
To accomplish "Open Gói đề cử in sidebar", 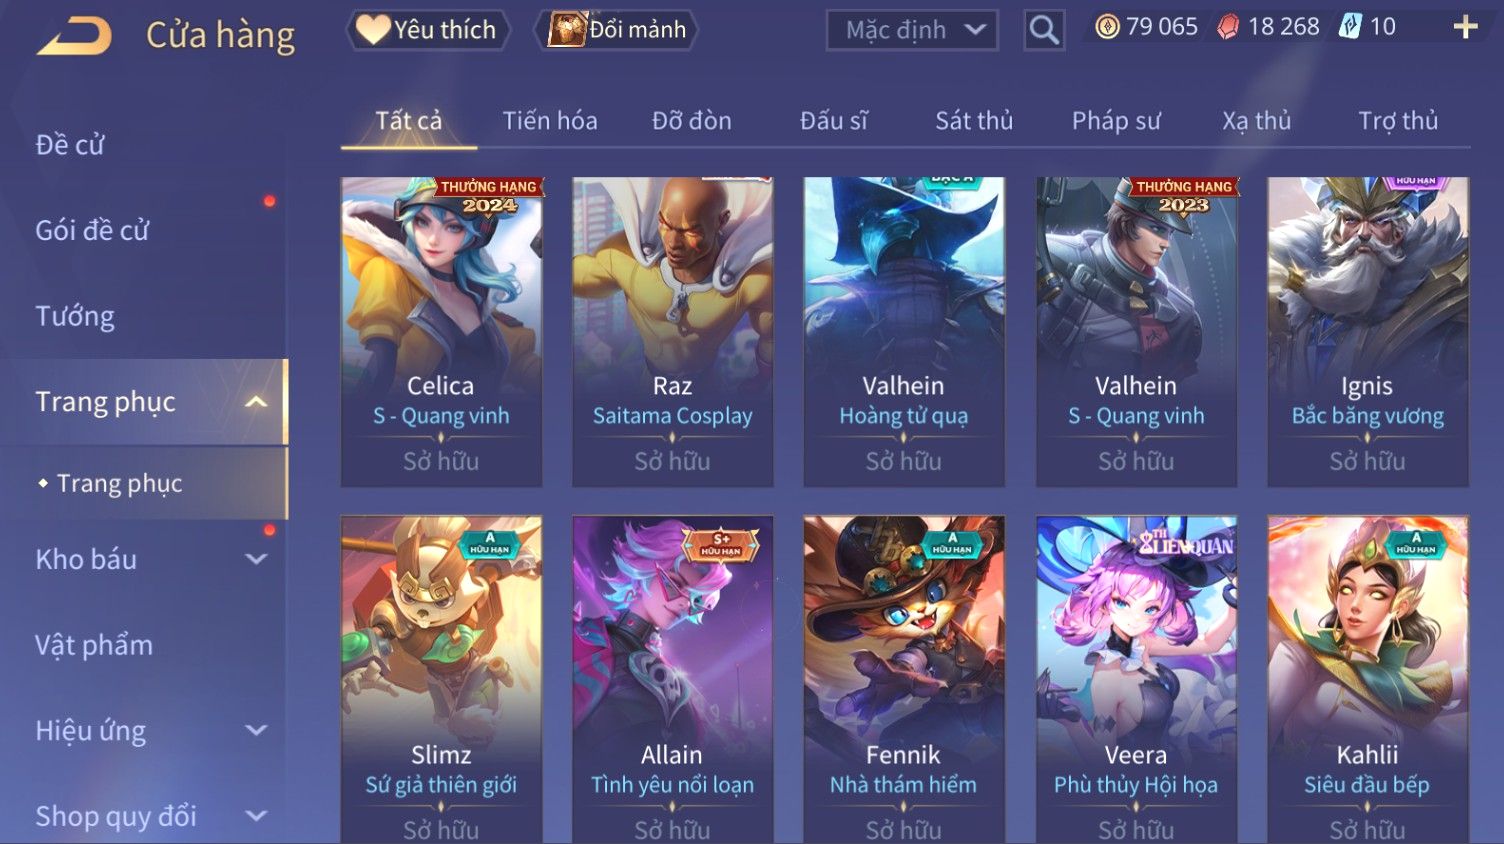I will pos(92,230).
